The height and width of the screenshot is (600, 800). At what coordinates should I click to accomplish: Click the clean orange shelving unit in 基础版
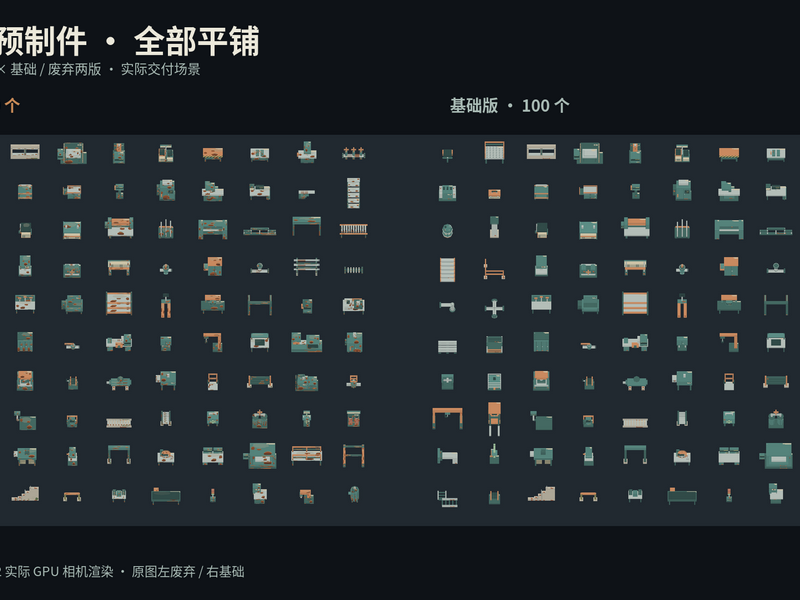(635, 303)
